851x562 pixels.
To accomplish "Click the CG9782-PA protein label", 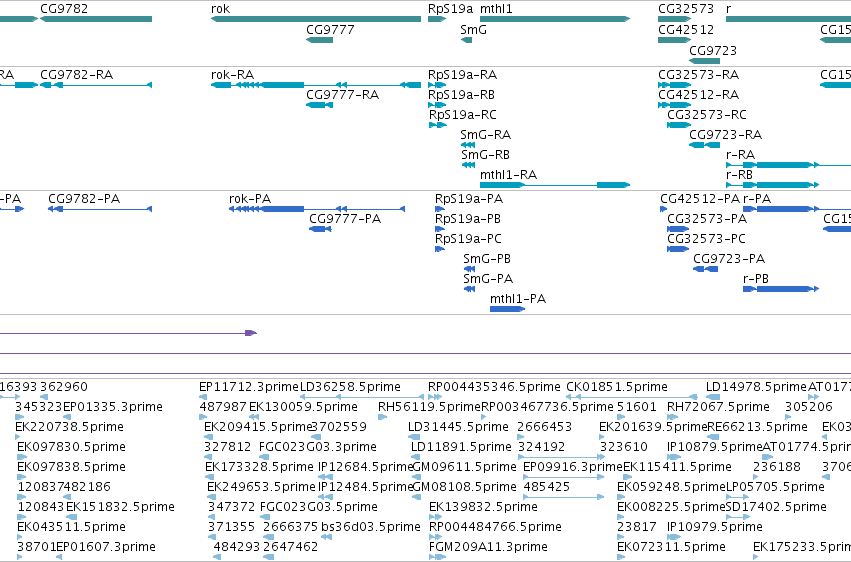I will tap(84, 199).
